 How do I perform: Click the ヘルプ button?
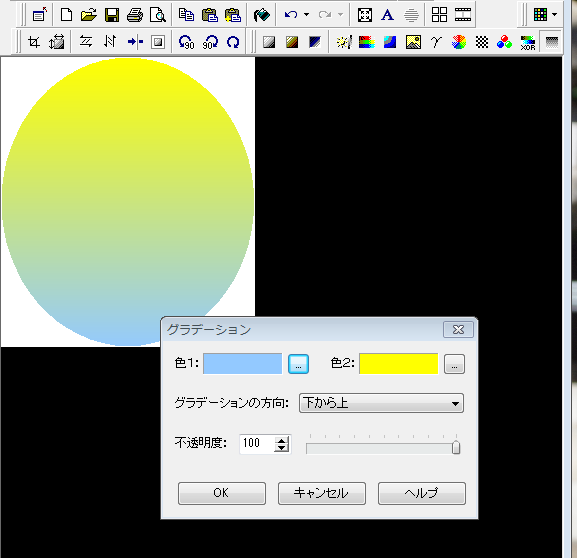point(422,493)
